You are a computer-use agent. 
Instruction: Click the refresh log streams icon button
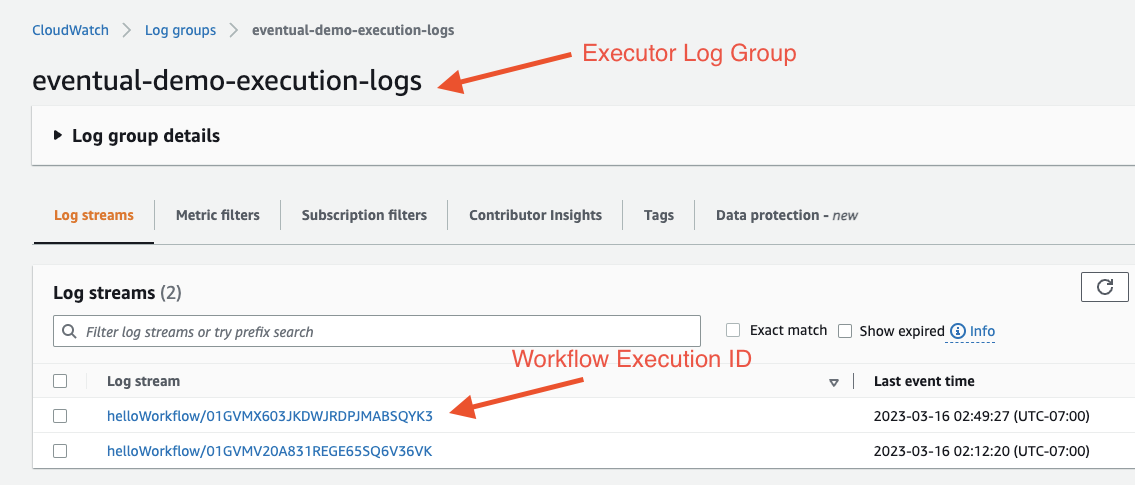1104,287
